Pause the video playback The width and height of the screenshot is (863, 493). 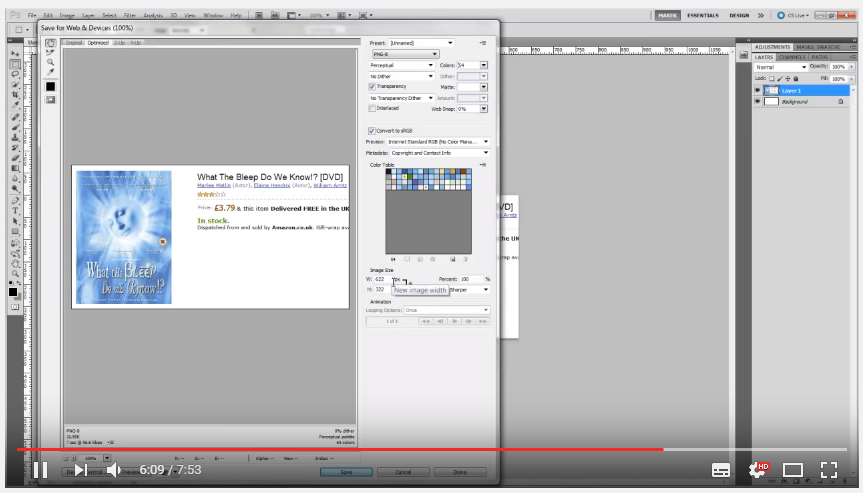click(40, 469)
